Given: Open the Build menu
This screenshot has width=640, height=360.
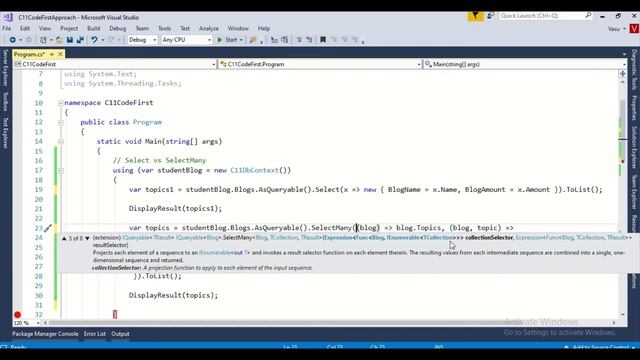Looking at the screenshot, I should tap(93, 29).
